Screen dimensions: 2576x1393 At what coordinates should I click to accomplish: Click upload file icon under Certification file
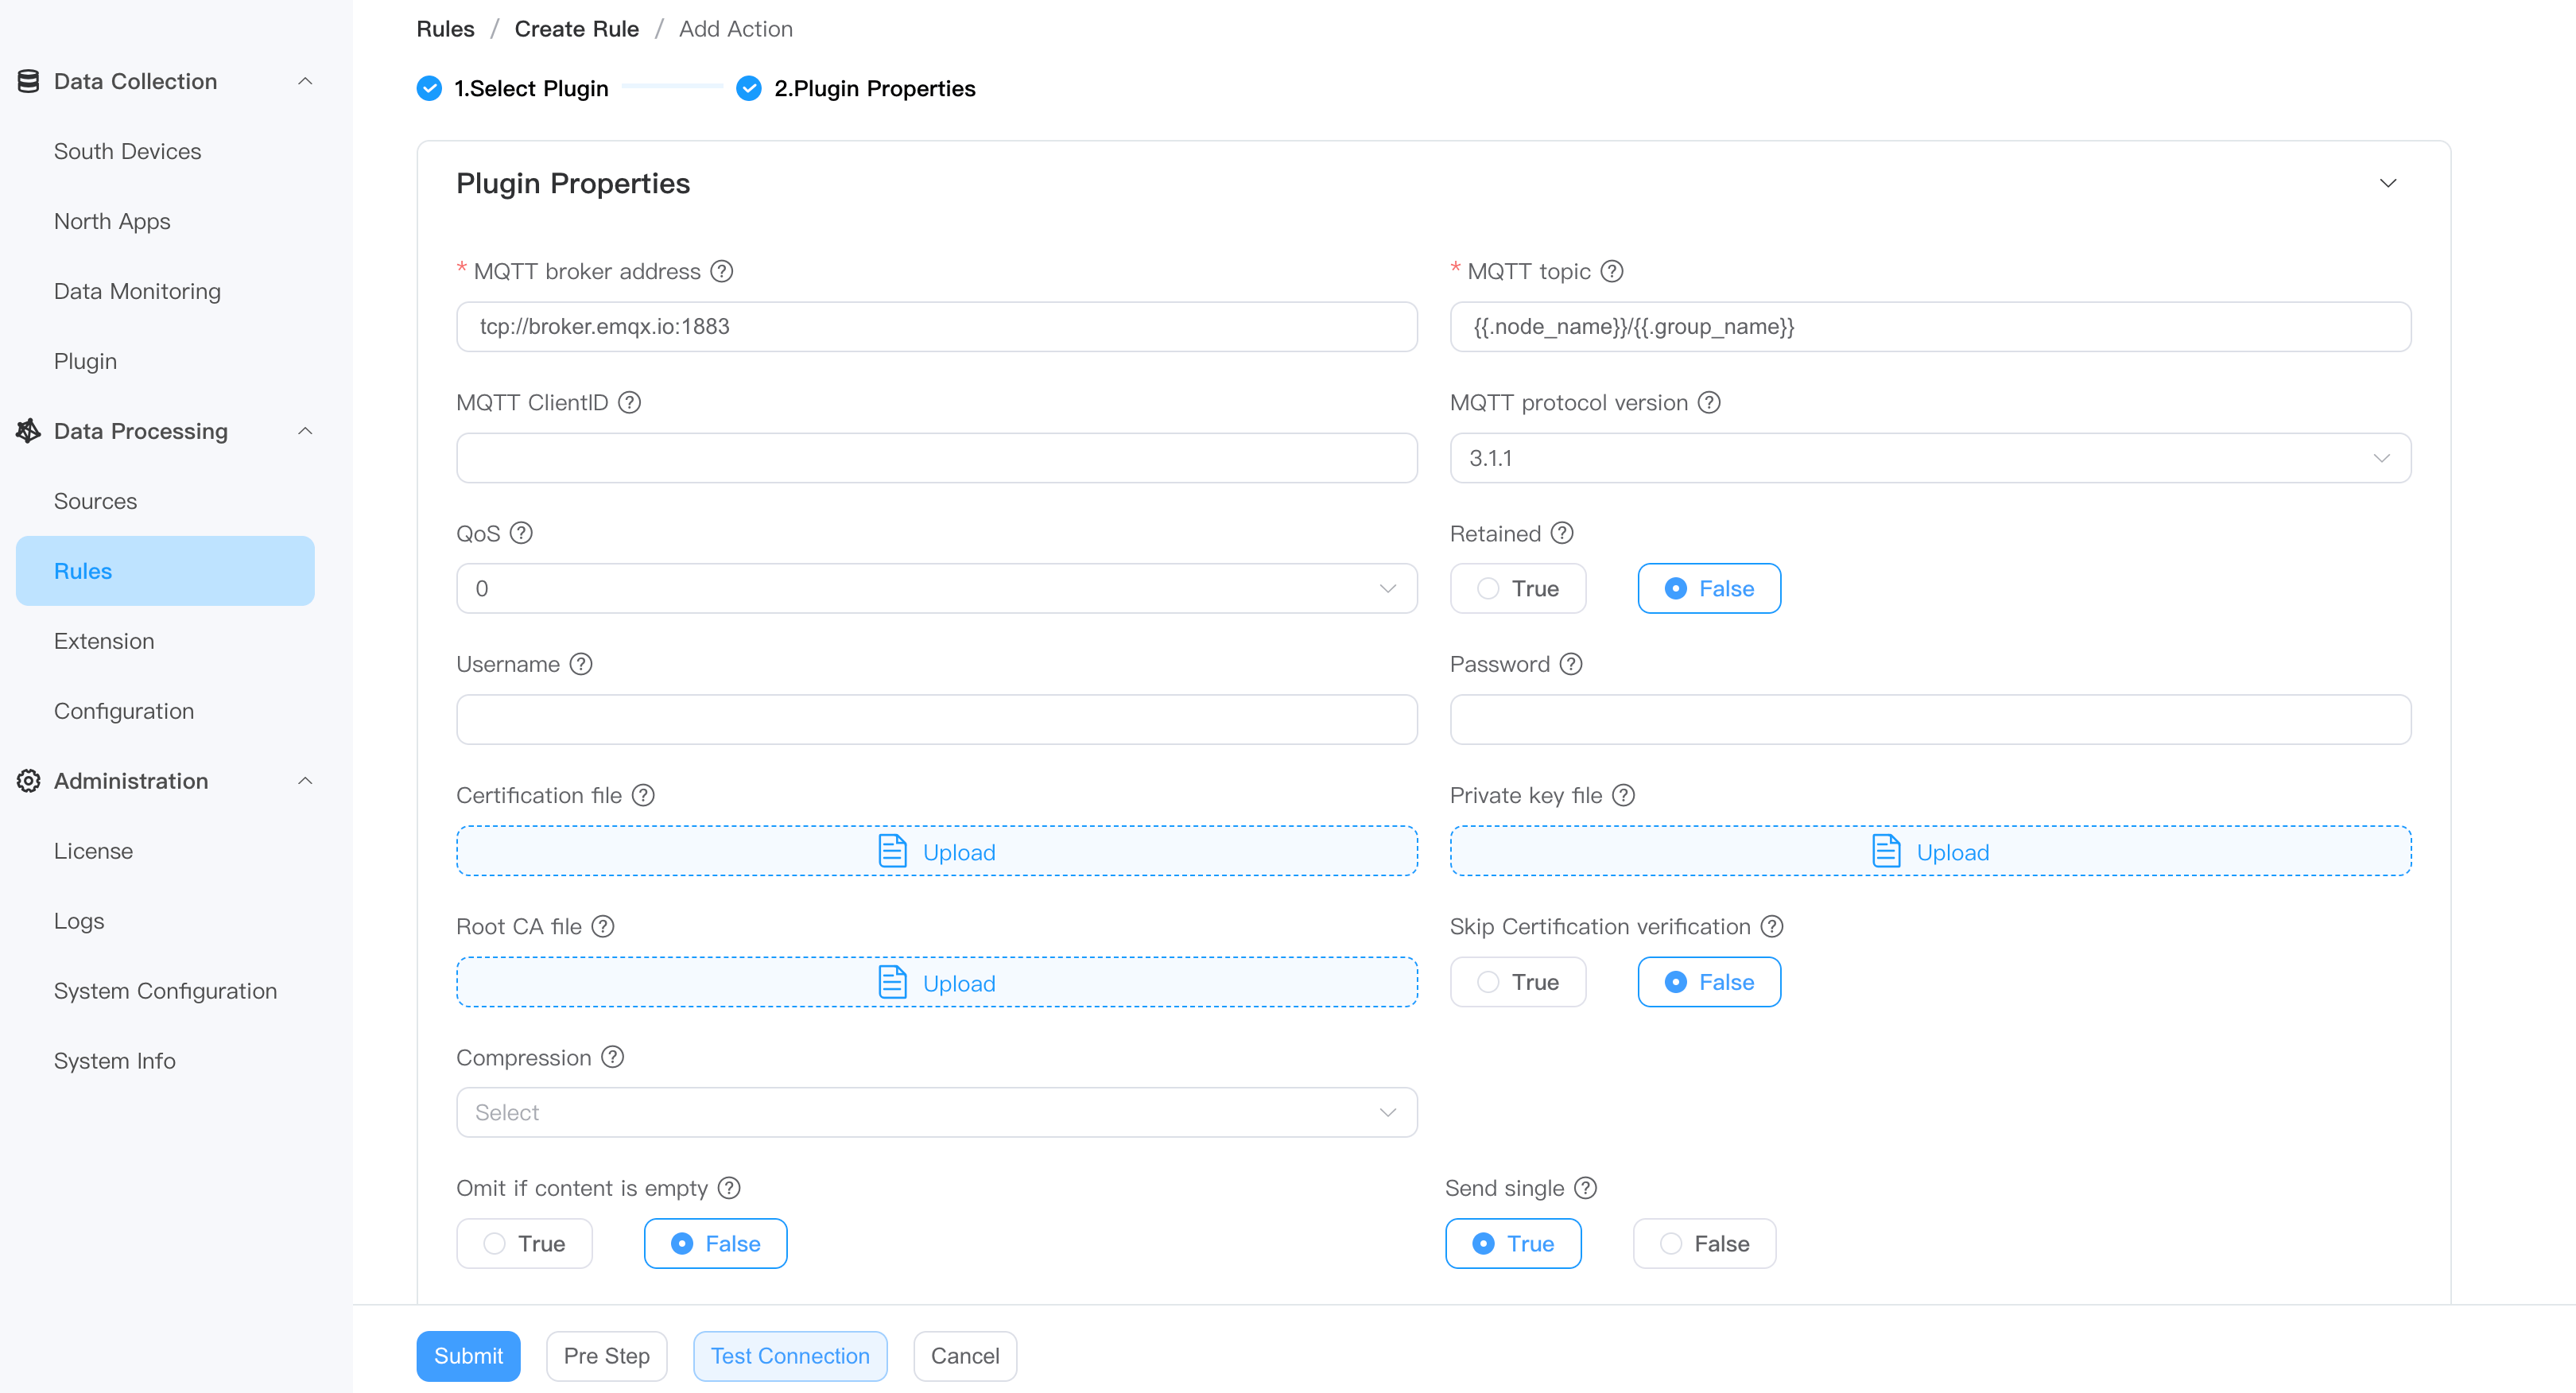tap(892, 851)
